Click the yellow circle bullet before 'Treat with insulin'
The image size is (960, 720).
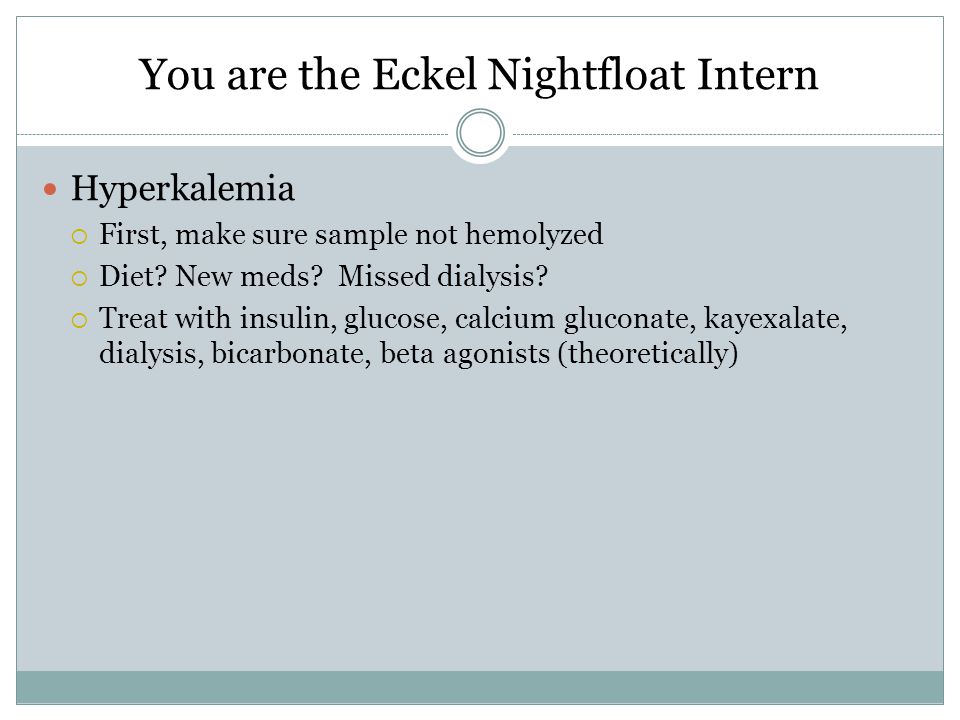coord(80,321)
